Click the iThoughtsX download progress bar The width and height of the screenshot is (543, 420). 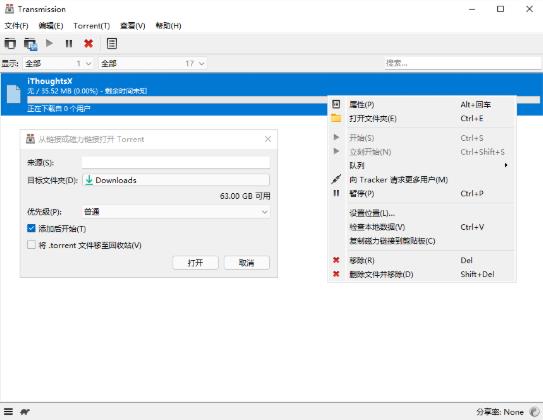[283, 100]
